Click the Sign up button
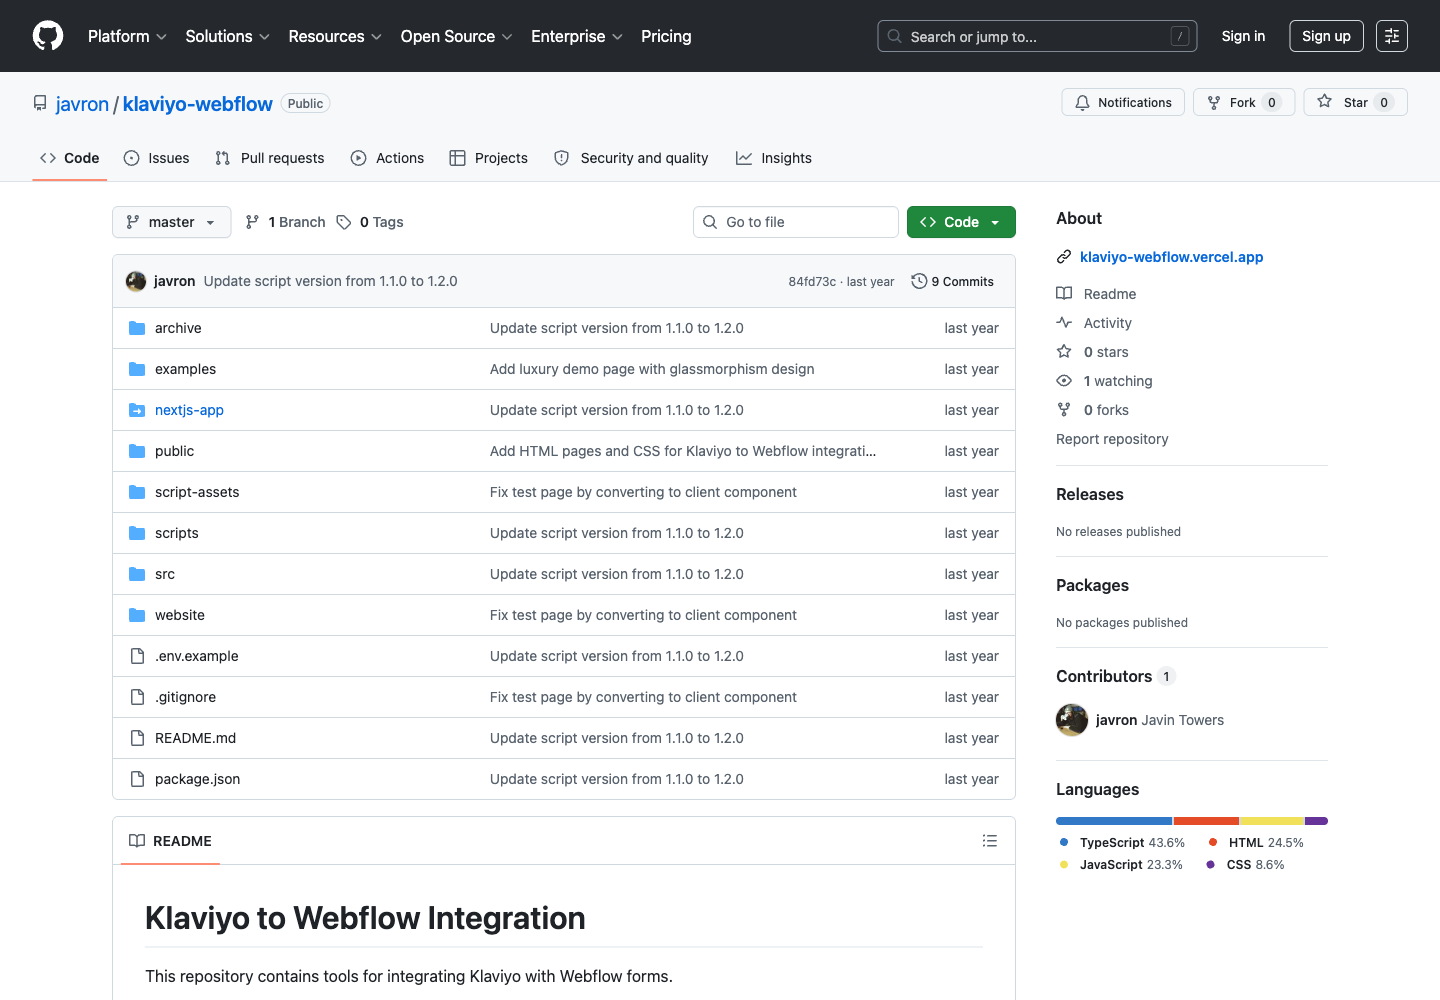 1326,36
